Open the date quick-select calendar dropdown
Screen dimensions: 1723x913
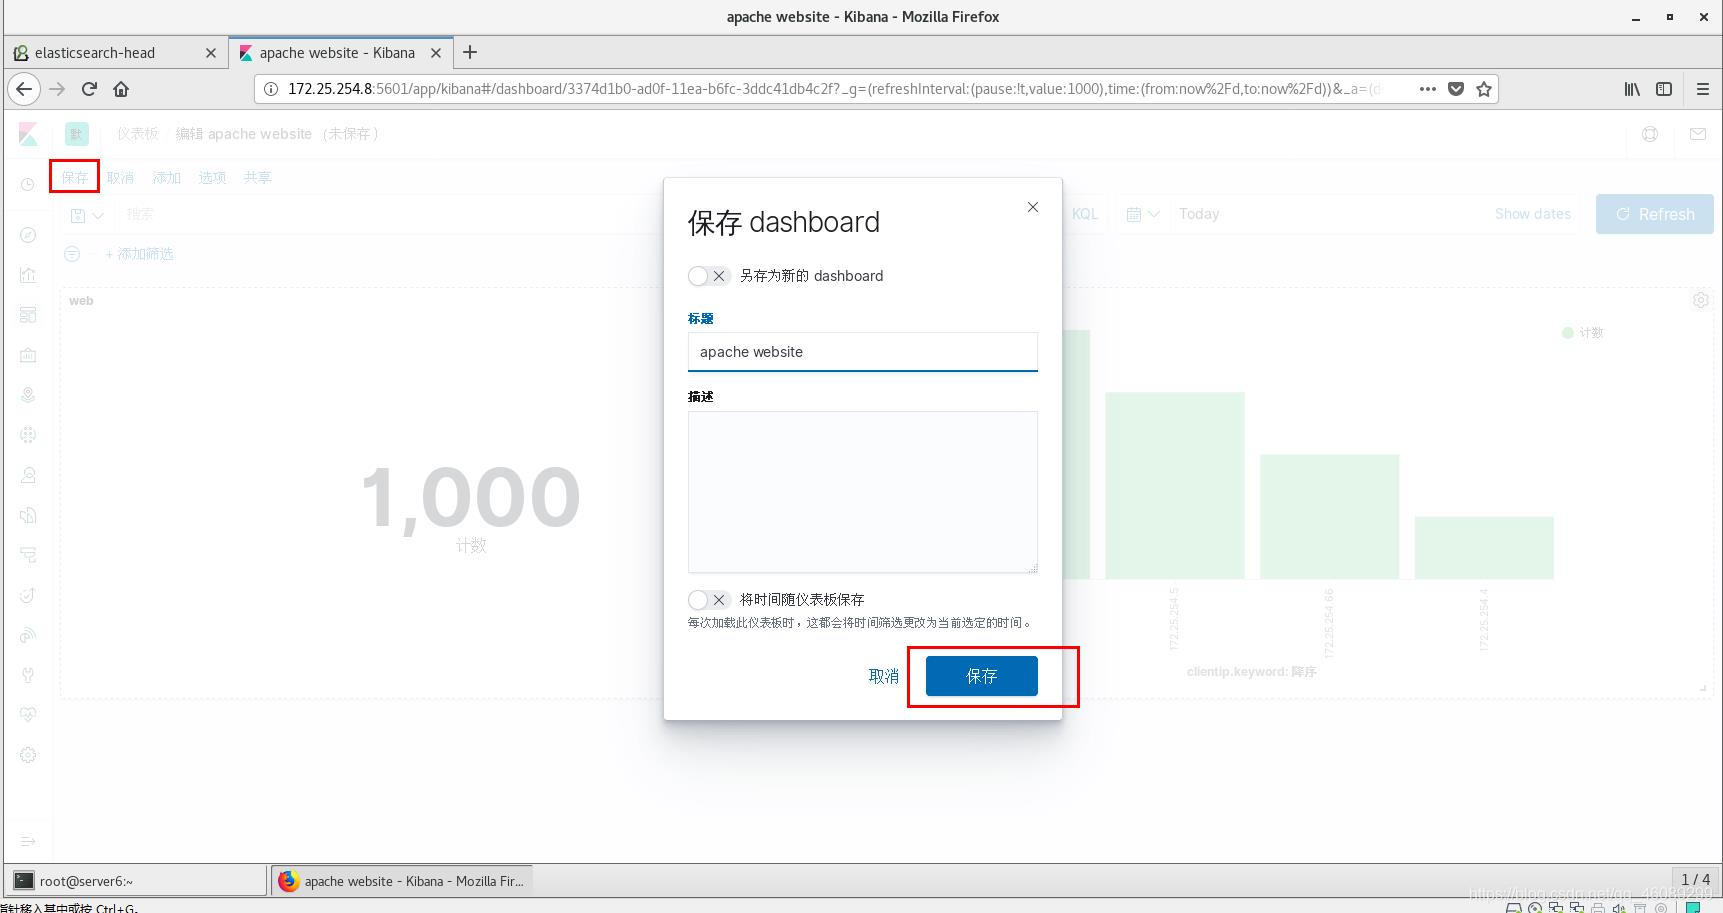pos(1142,214)
